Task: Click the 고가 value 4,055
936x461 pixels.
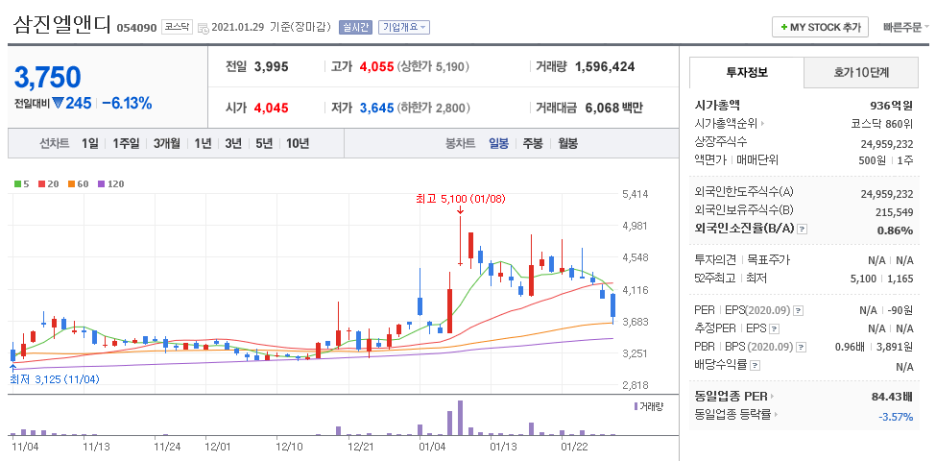Action: coord(376,67)
